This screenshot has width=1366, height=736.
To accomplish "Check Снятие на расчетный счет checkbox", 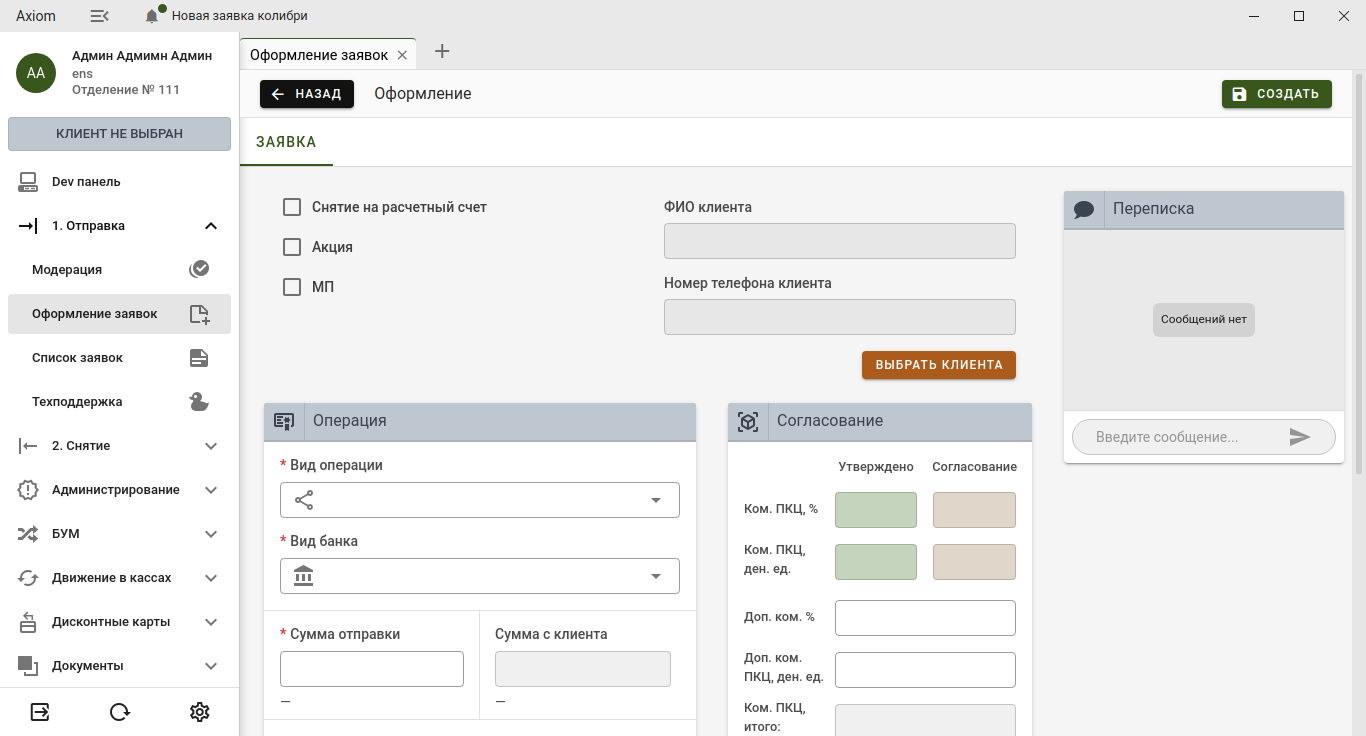I will point(292,207).
